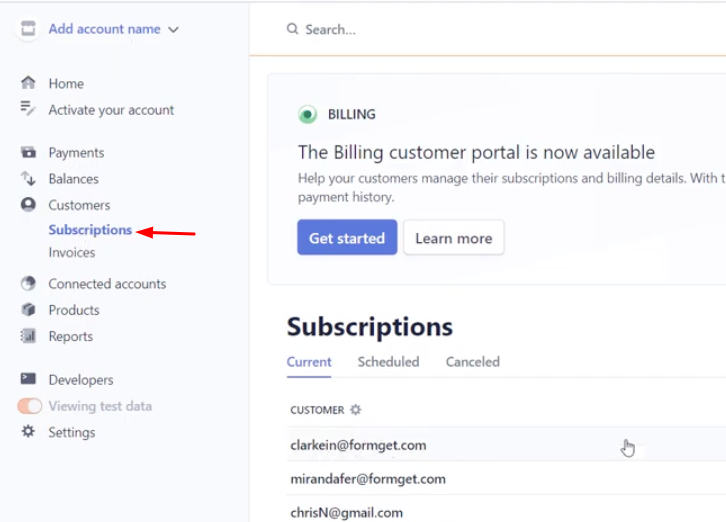Click the Home house icon
Screen dimensions: 726x522
click(x=28, y=83)
